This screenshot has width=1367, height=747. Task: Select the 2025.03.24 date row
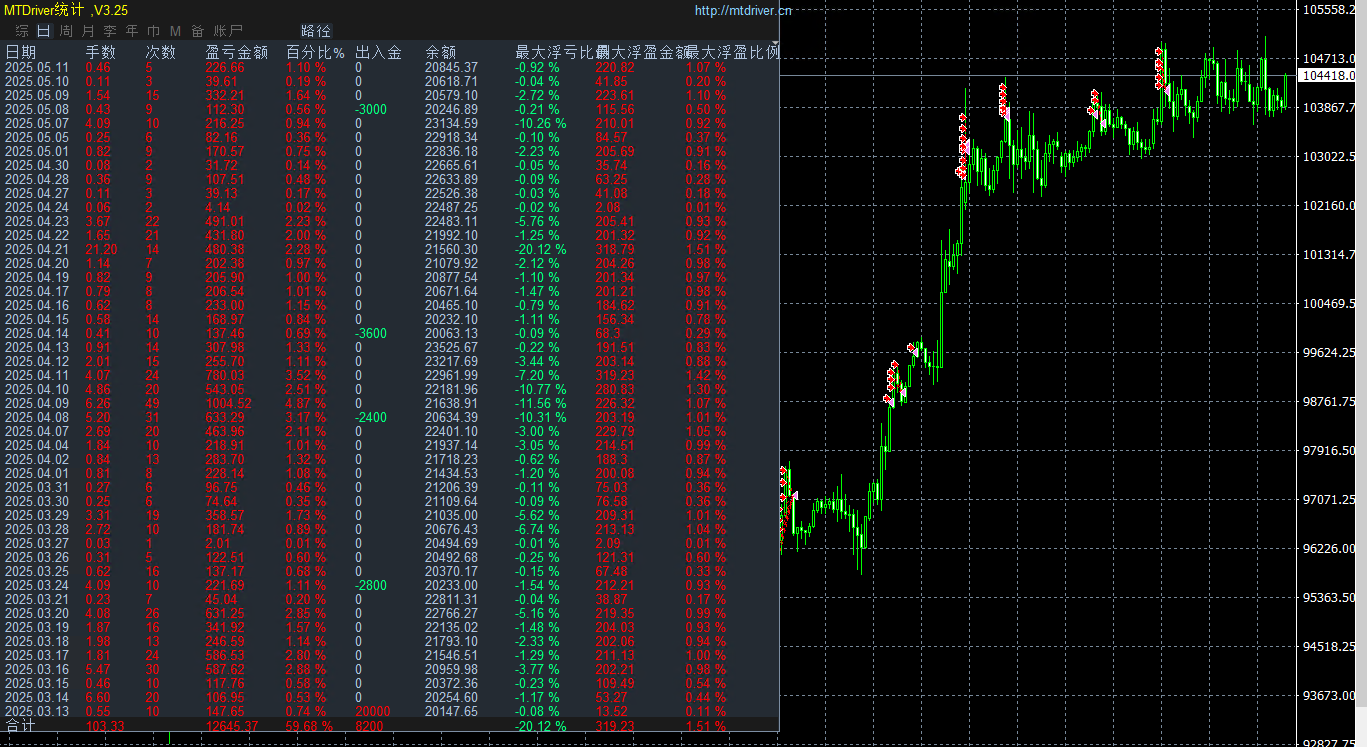click(x=37, y=585)
